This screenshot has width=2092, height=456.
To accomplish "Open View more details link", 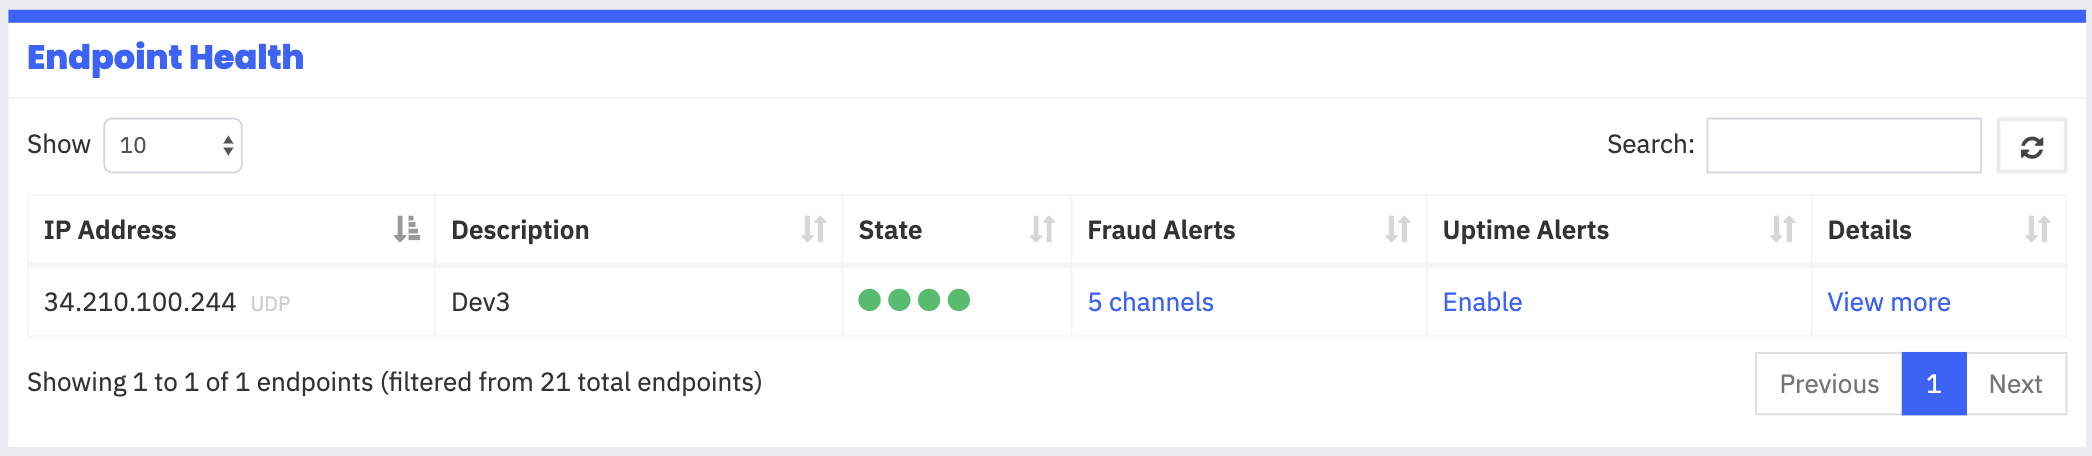I will [x=1889, y=302].
